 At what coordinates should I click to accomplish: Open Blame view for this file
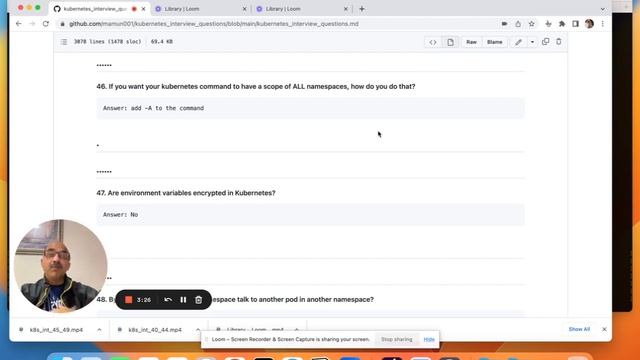point(494,42)
